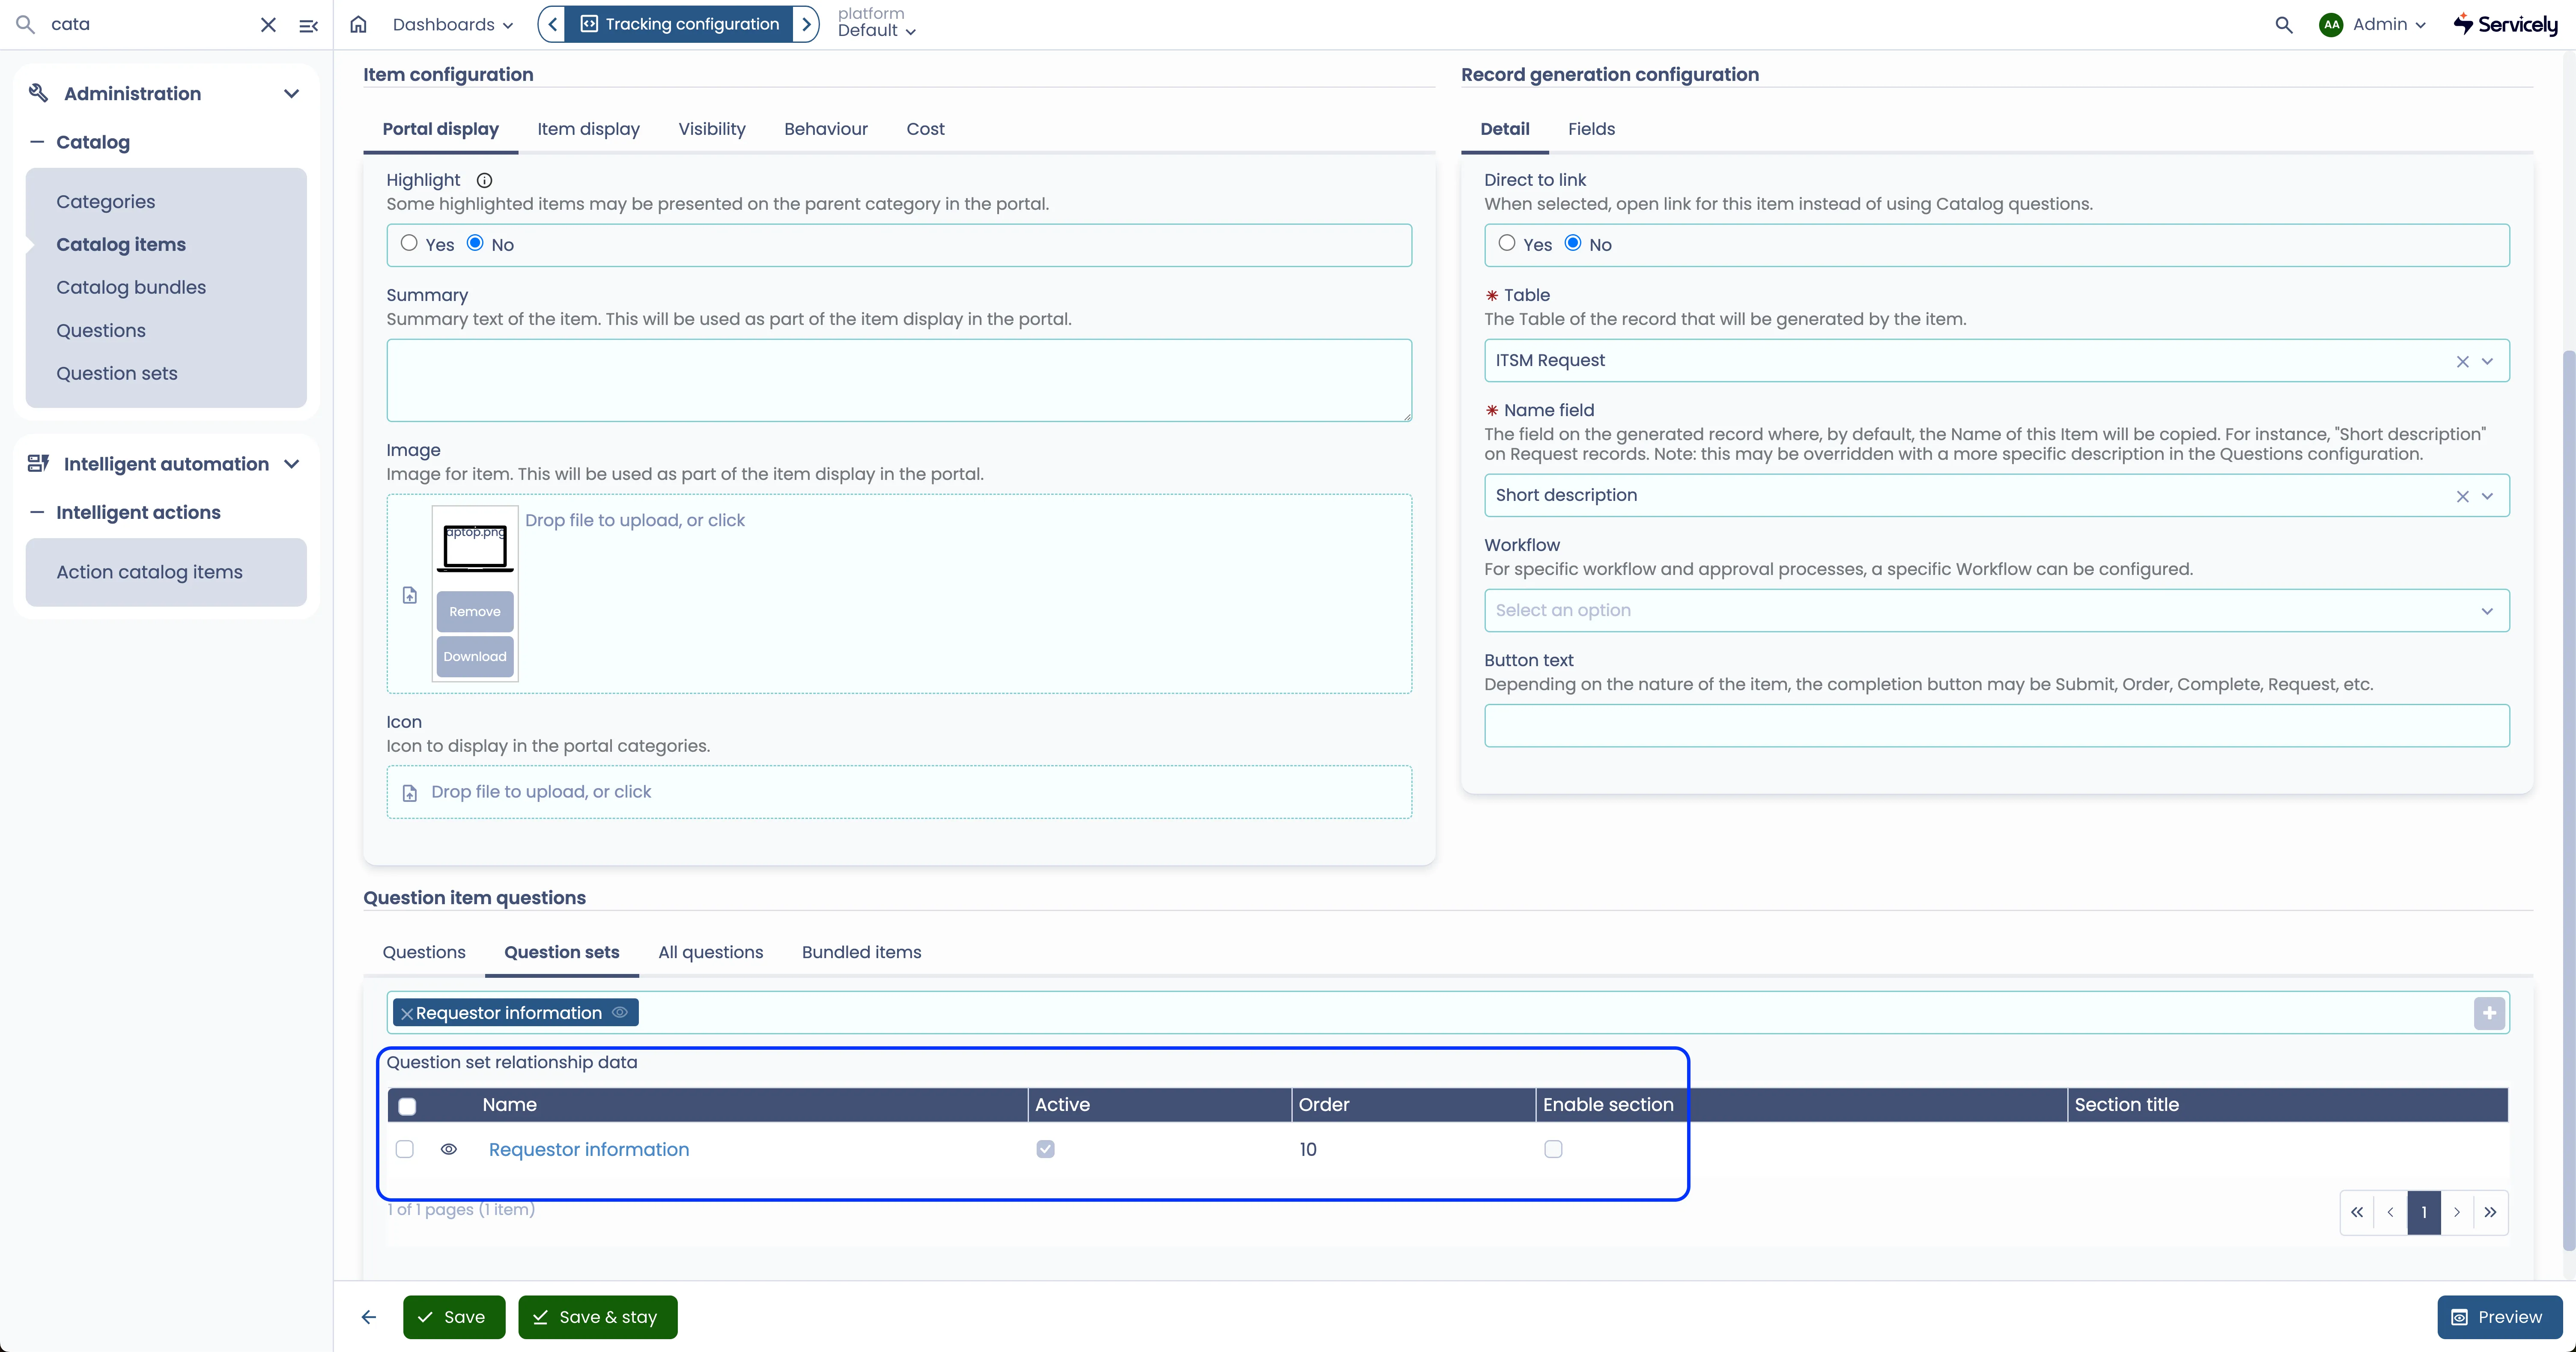Go to the home page icon
Screen dimensions: 2576x1352
[358, 25]
